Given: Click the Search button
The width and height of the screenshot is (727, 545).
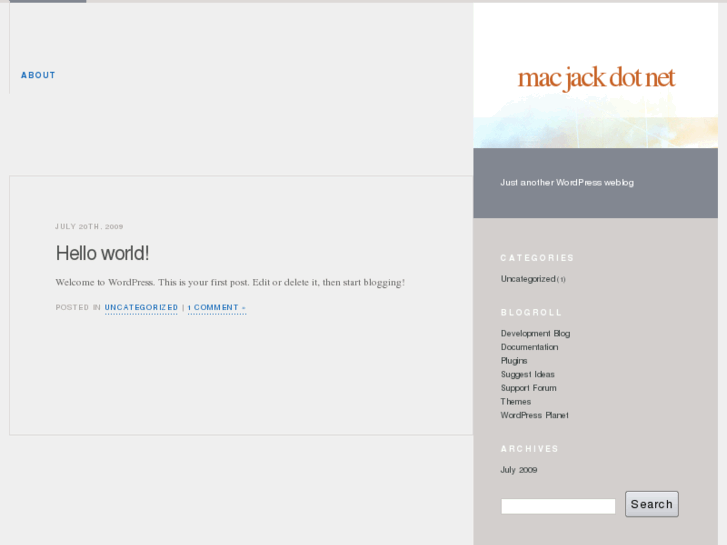Looking at the screenshot, I should (652, 504).
